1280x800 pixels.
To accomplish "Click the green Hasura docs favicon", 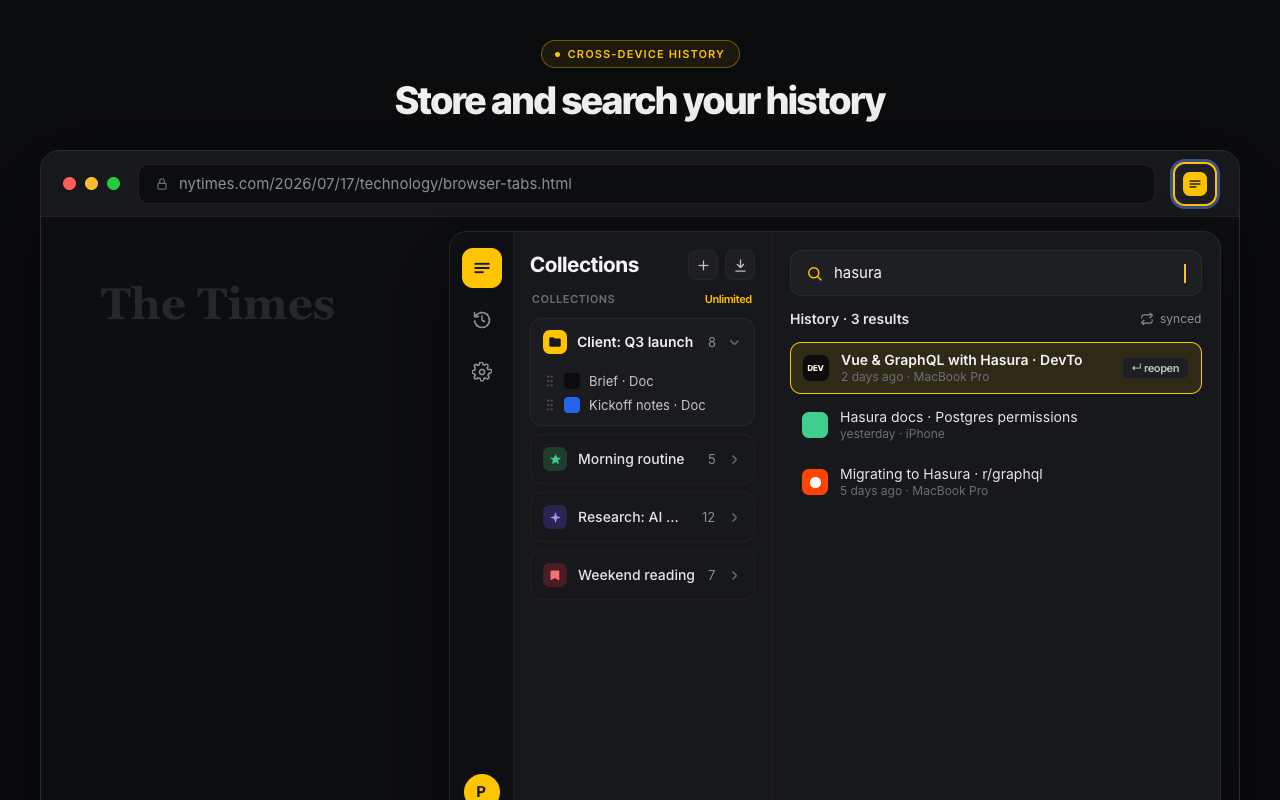I will pyautogui.click(x=815, y=425).
